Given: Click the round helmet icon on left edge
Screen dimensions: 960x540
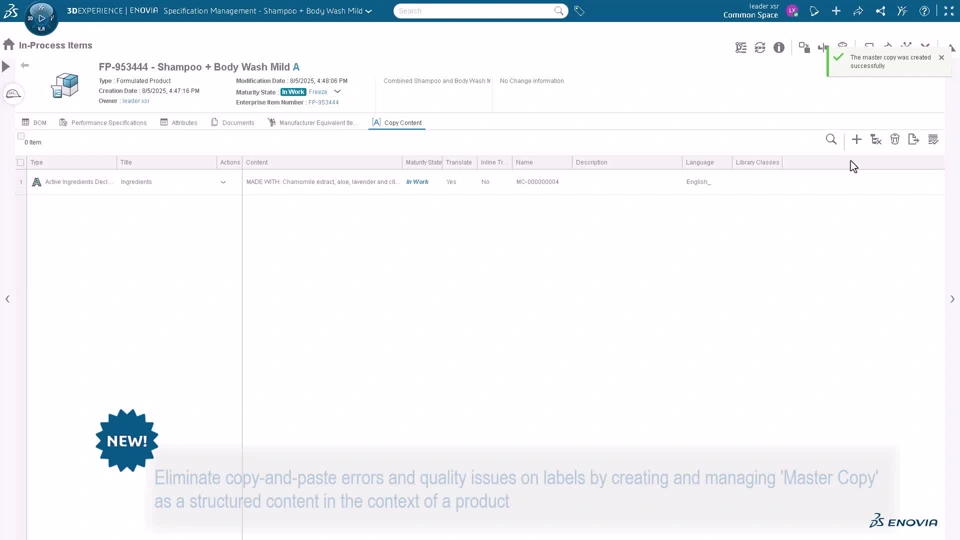Looking at the screenshot, I should pos(13,94).
